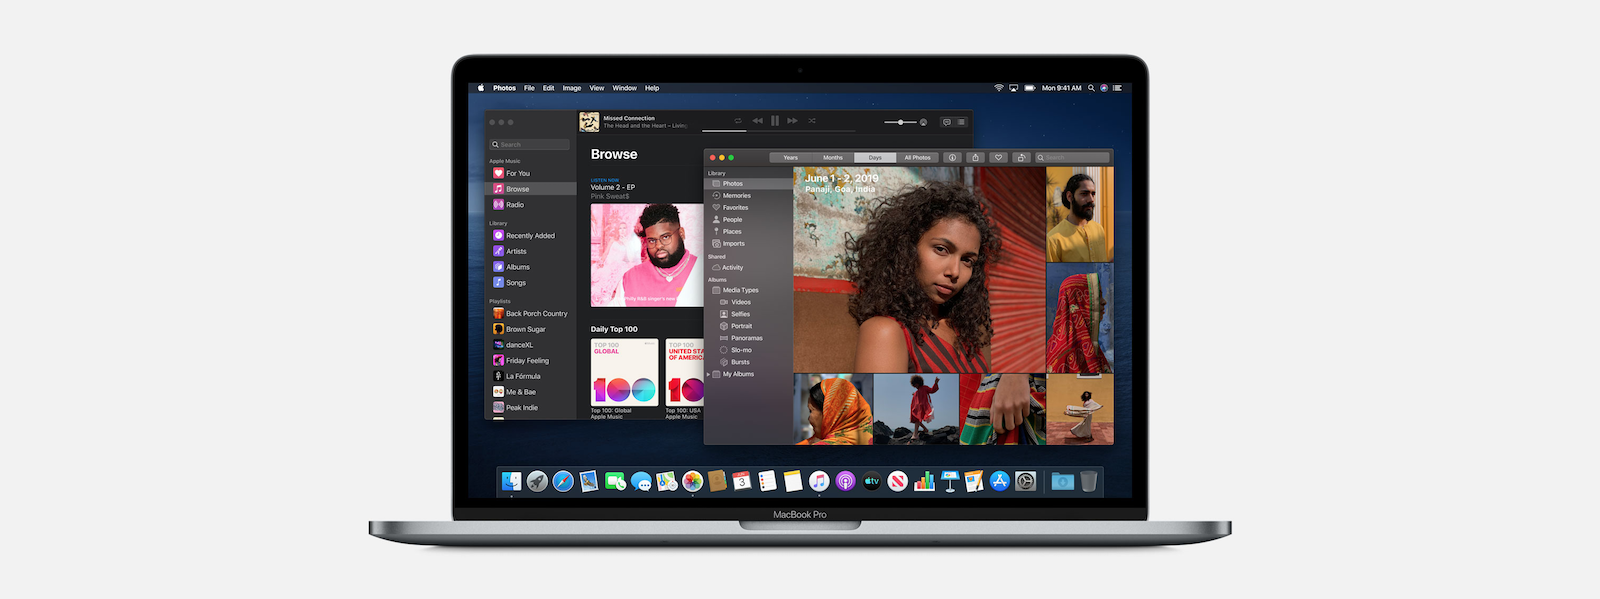Select Photos library in the Photos sidebar
This screenshot has width=1600, height=599.
(749, 184)
